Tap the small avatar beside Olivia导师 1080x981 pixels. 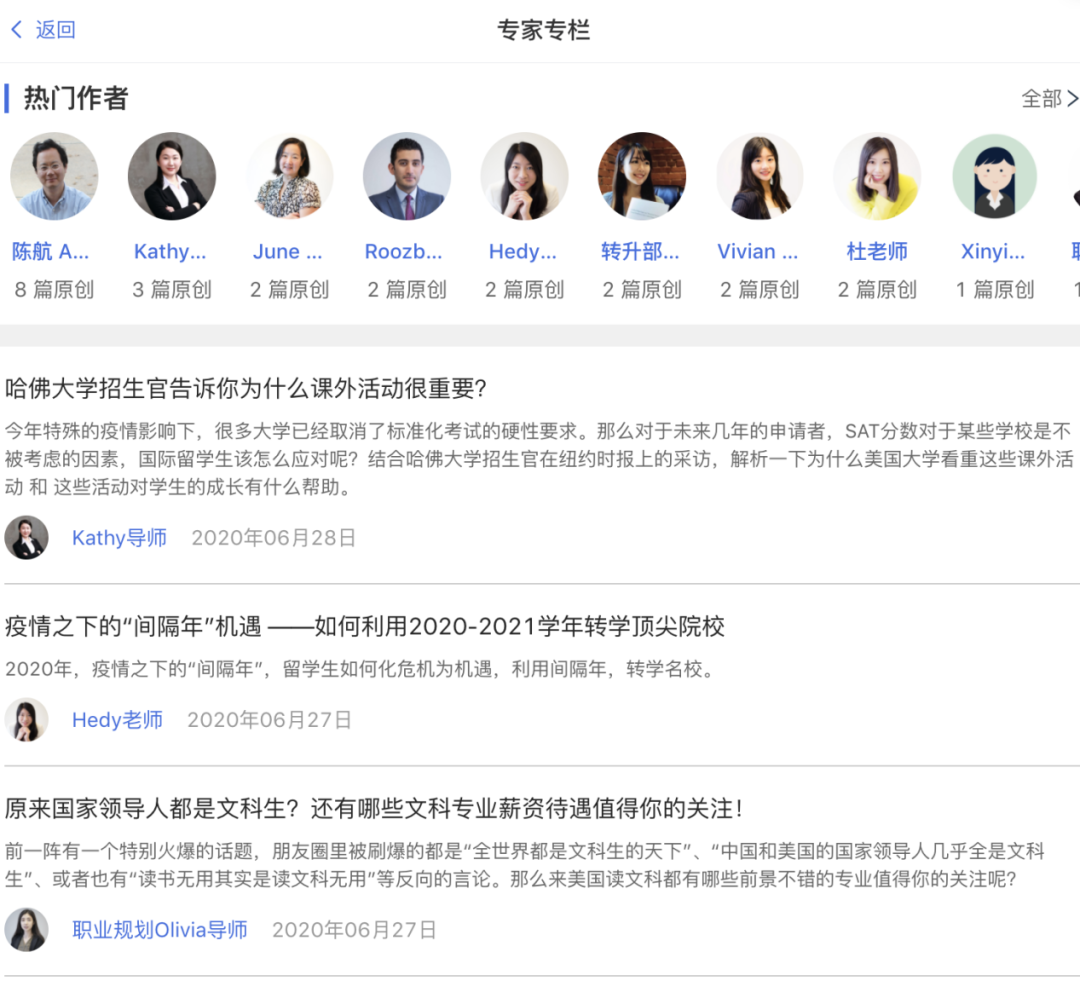pos(26,930)
